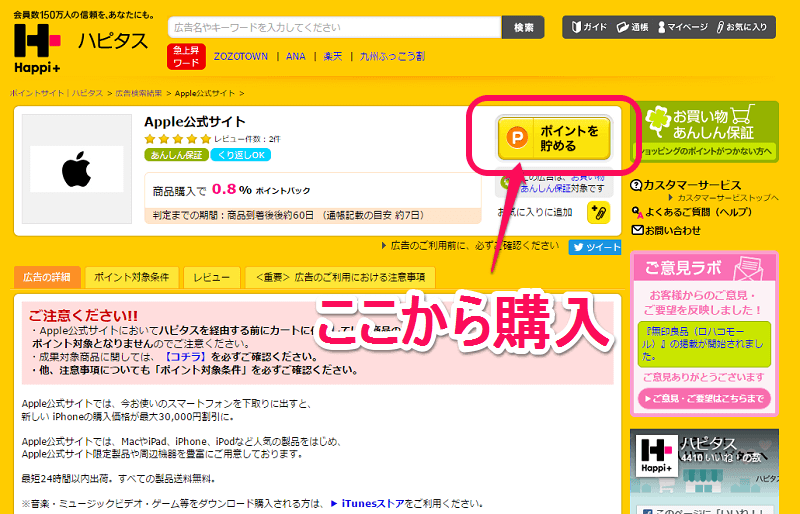
Task: Open カスタマーサービス heading link
Action: pos(686,185)
